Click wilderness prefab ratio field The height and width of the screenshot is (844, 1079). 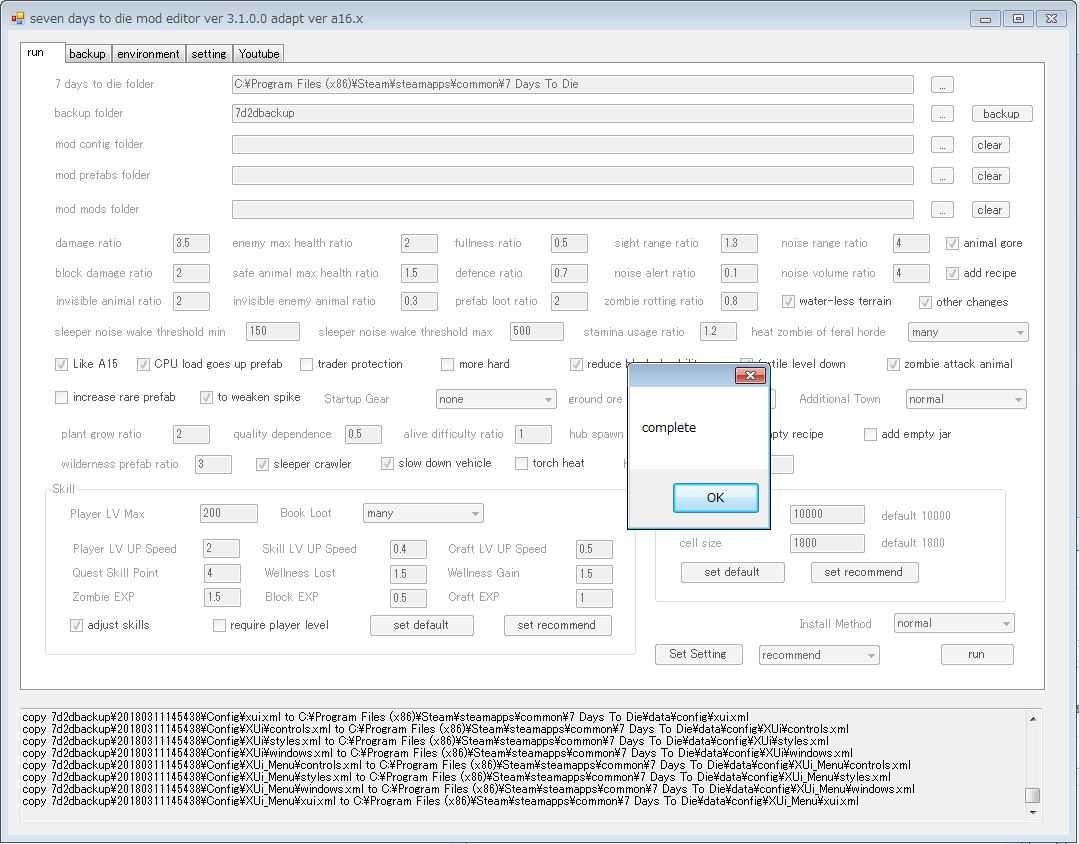tap(213, 464)
